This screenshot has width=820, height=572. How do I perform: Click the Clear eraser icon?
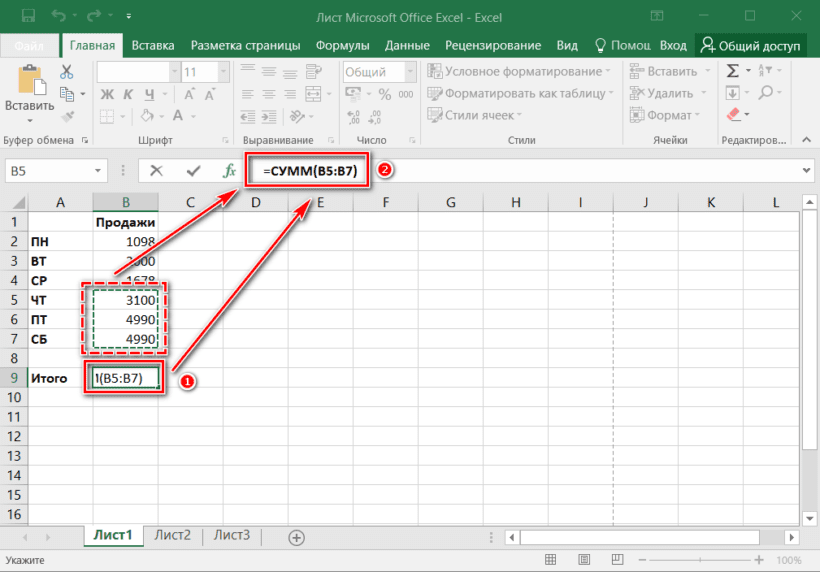(734, 114)
